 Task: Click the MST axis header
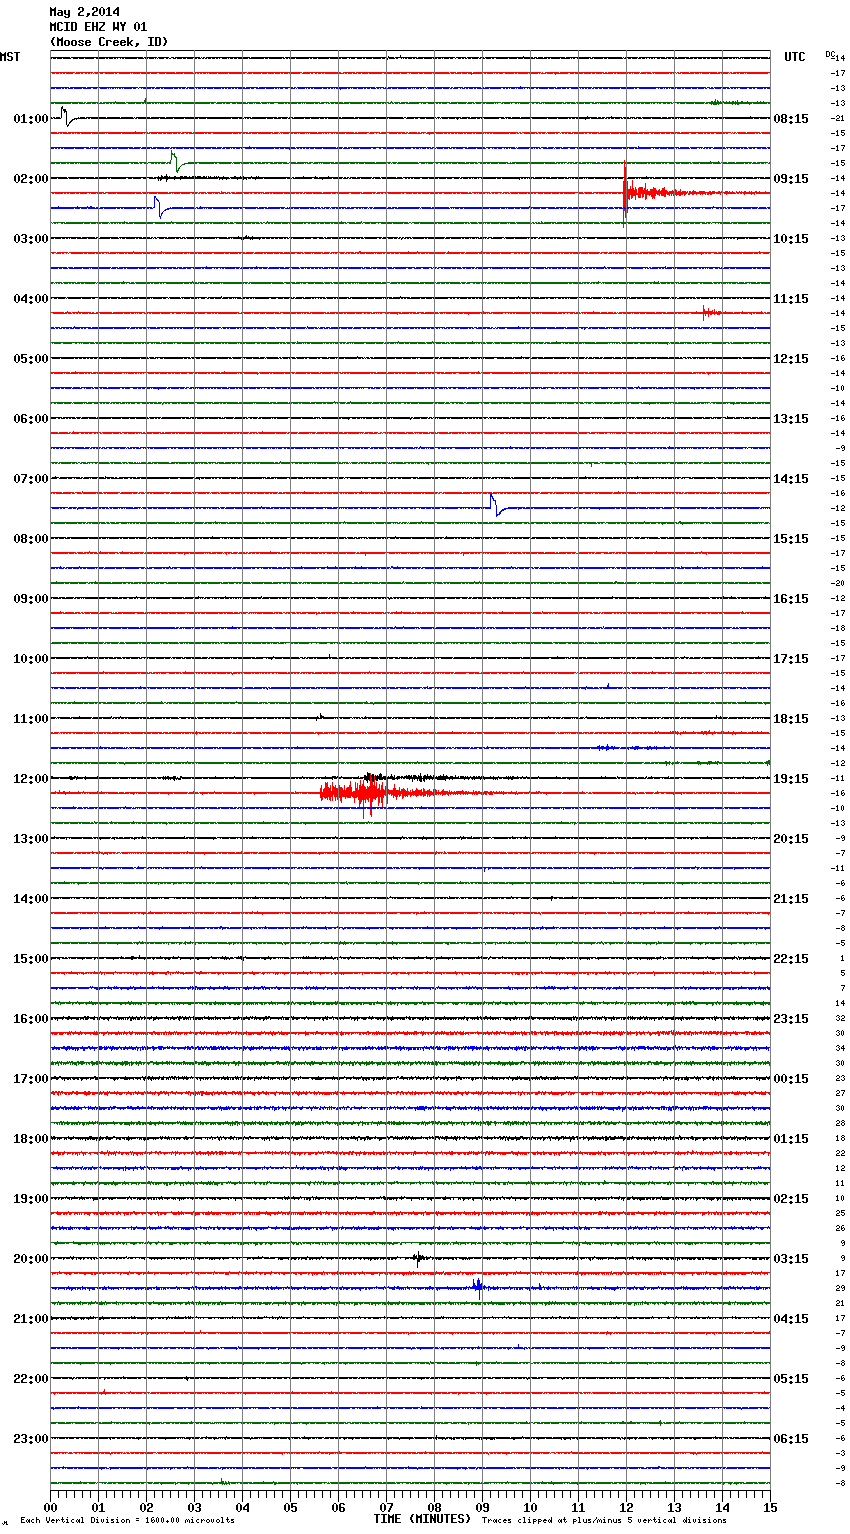pyautogui.click(x=10, y=57)
